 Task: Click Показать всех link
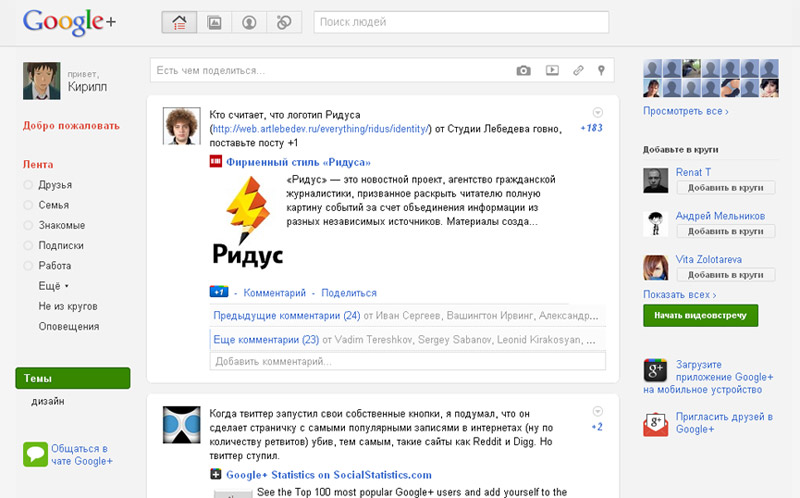[x=680, y=294]
